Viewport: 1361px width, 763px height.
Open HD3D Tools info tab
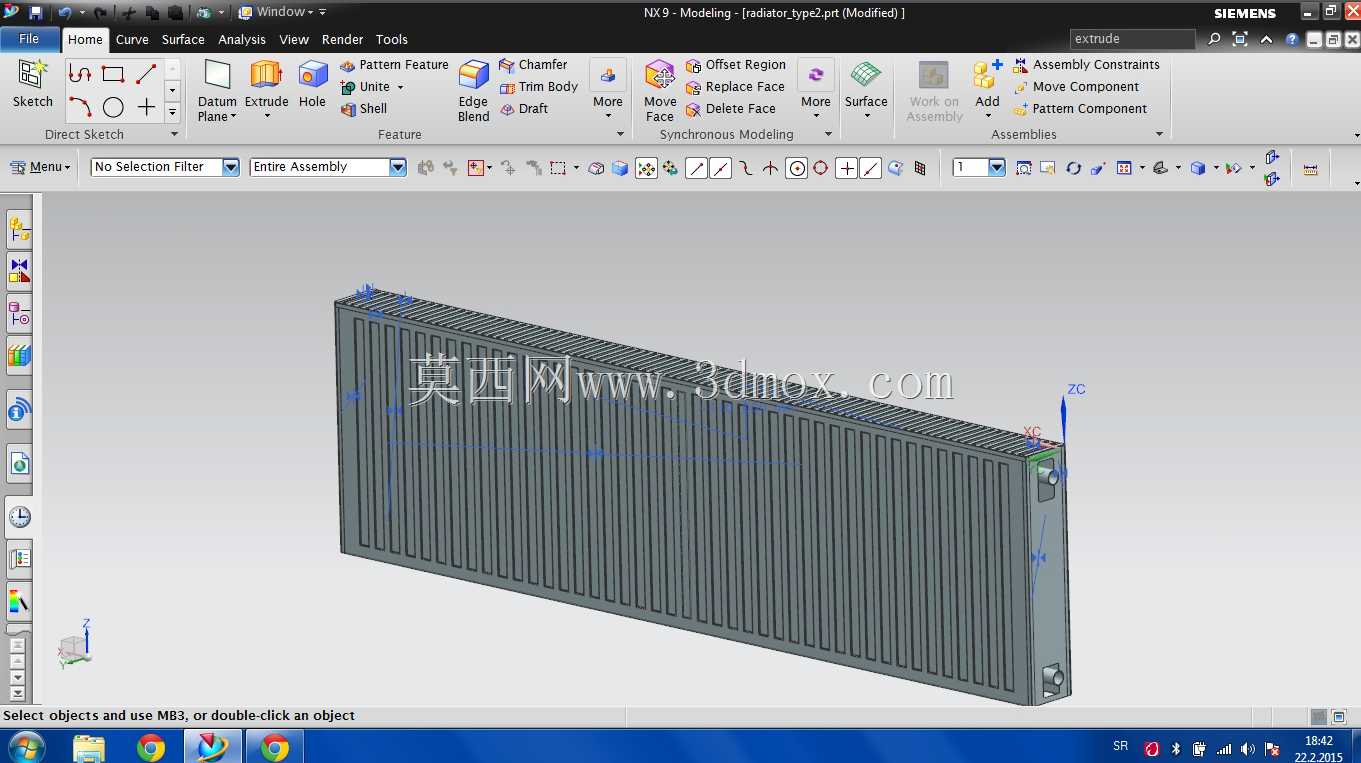point(19,410)
